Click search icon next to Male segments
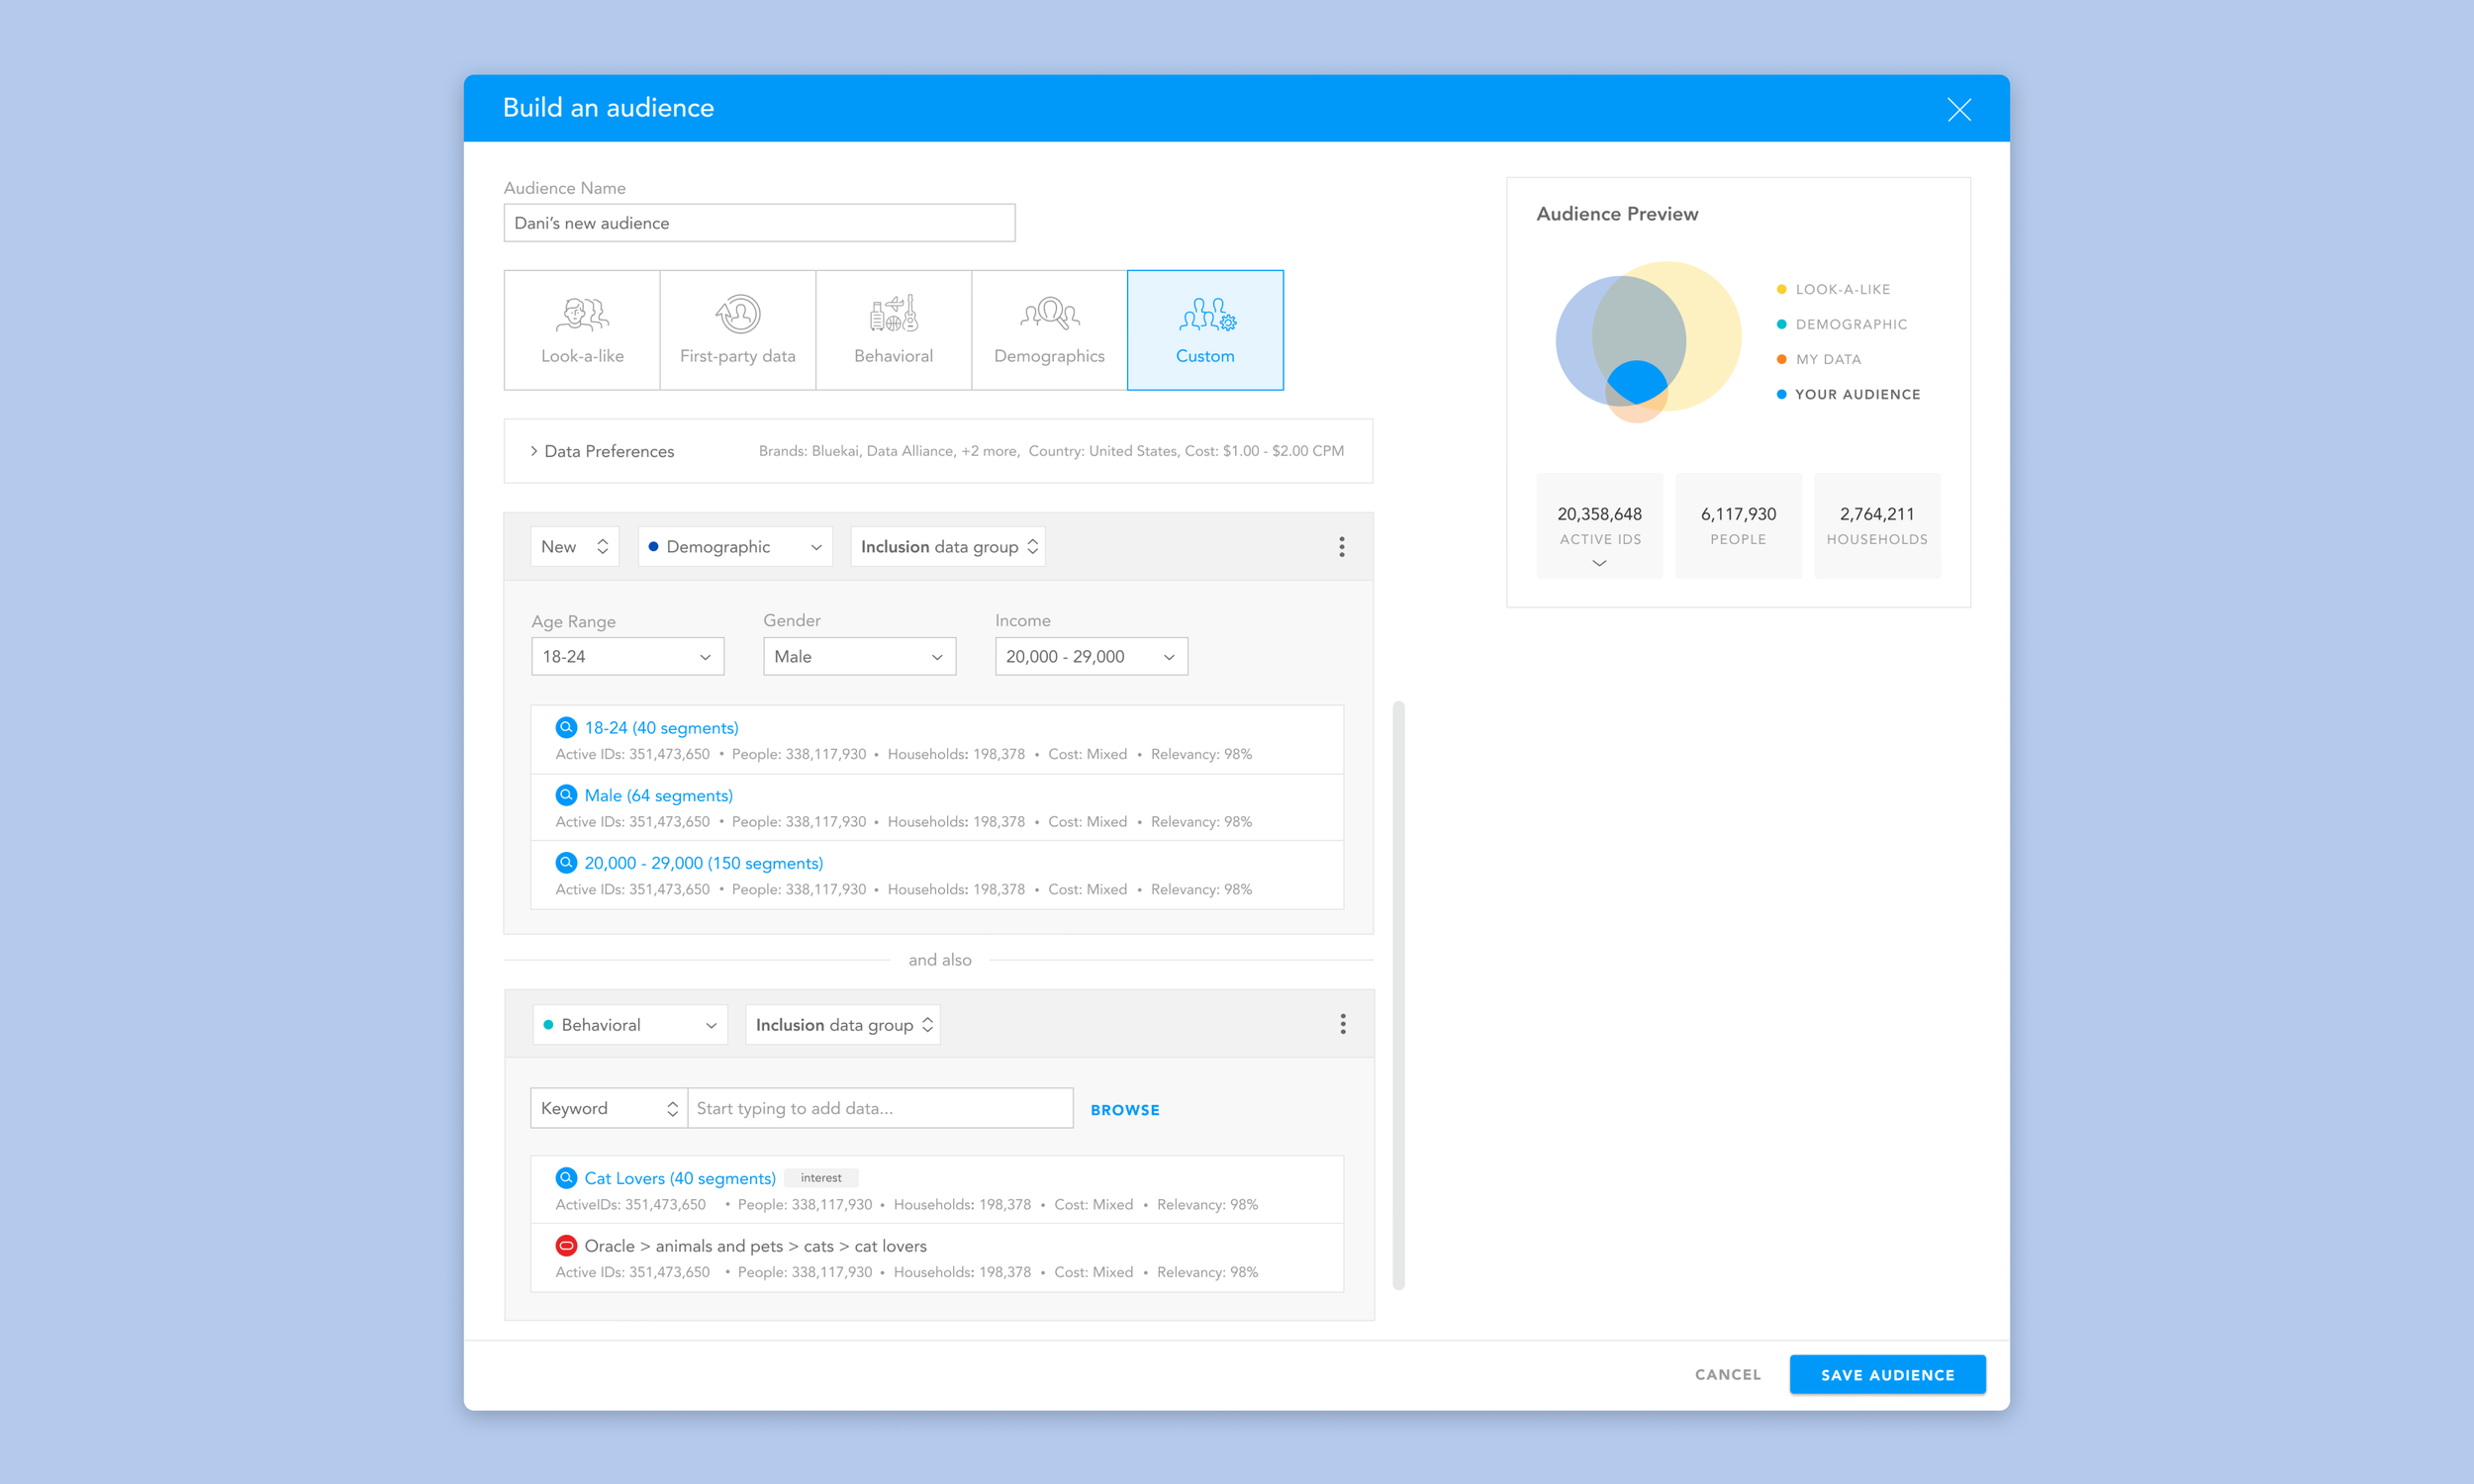This screenshot has height=1484, width=2474. click(566, 795)
